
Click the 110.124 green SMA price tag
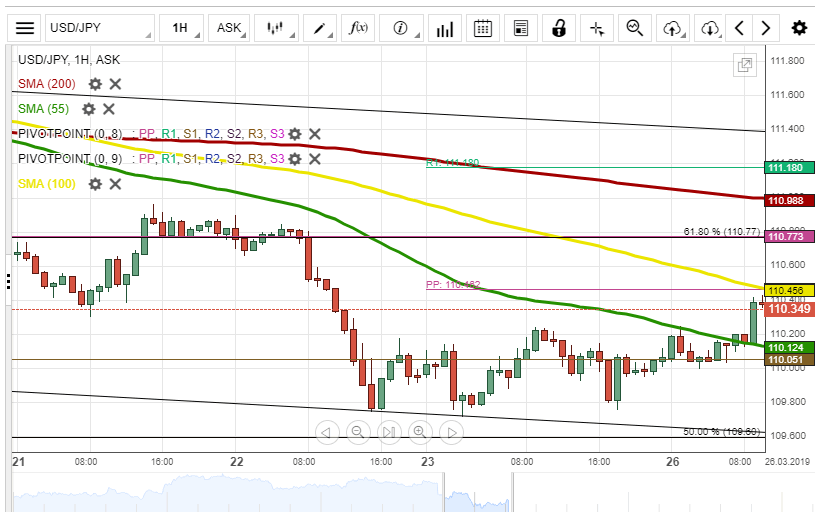coord(789,347)
